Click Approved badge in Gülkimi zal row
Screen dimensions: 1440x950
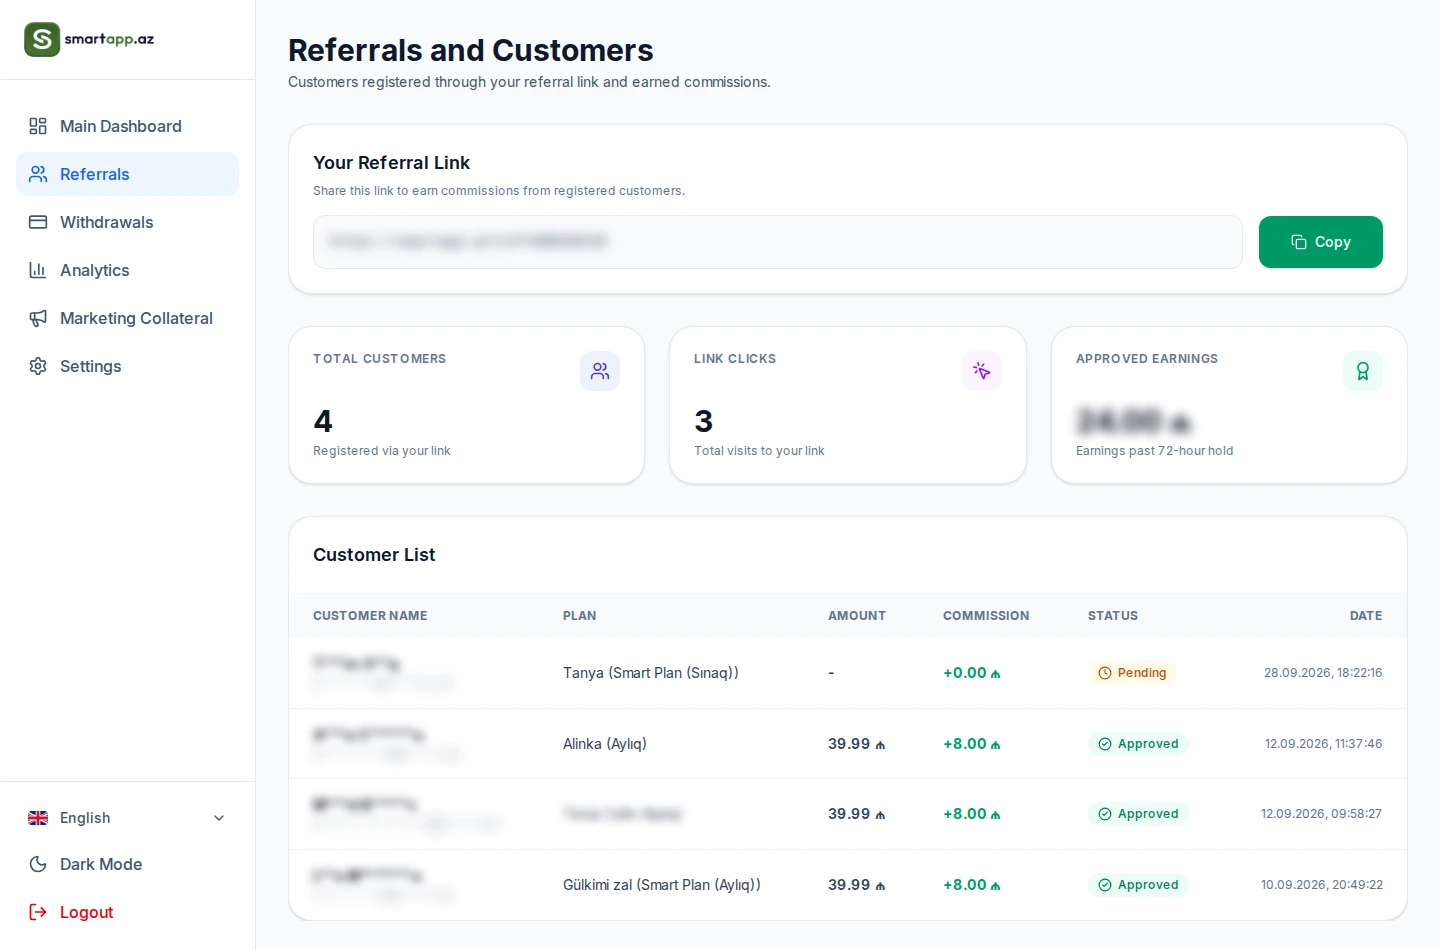(1138, 885)
